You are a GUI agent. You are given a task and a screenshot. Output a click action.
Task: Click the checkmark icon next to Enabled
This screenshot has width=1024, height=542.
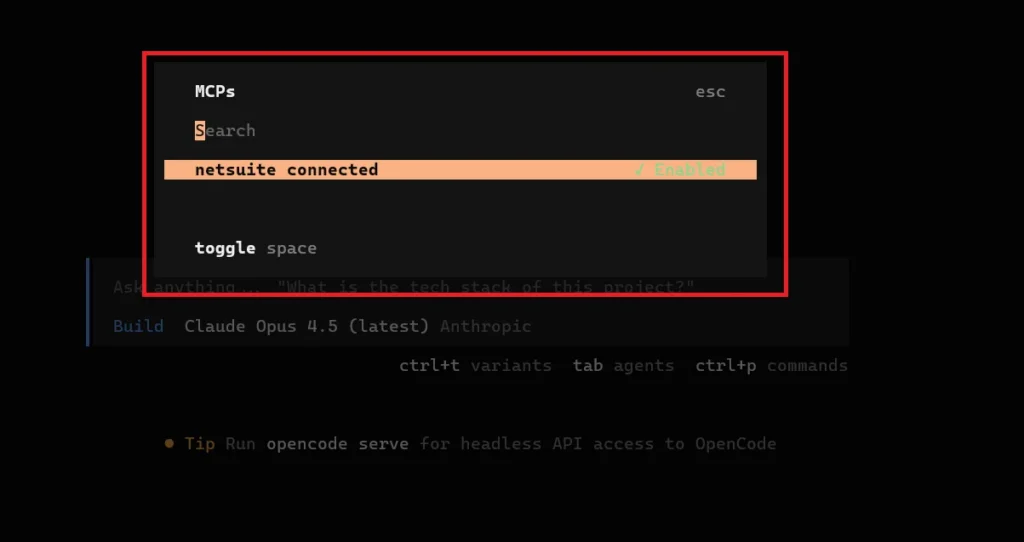tap(639, 170)
